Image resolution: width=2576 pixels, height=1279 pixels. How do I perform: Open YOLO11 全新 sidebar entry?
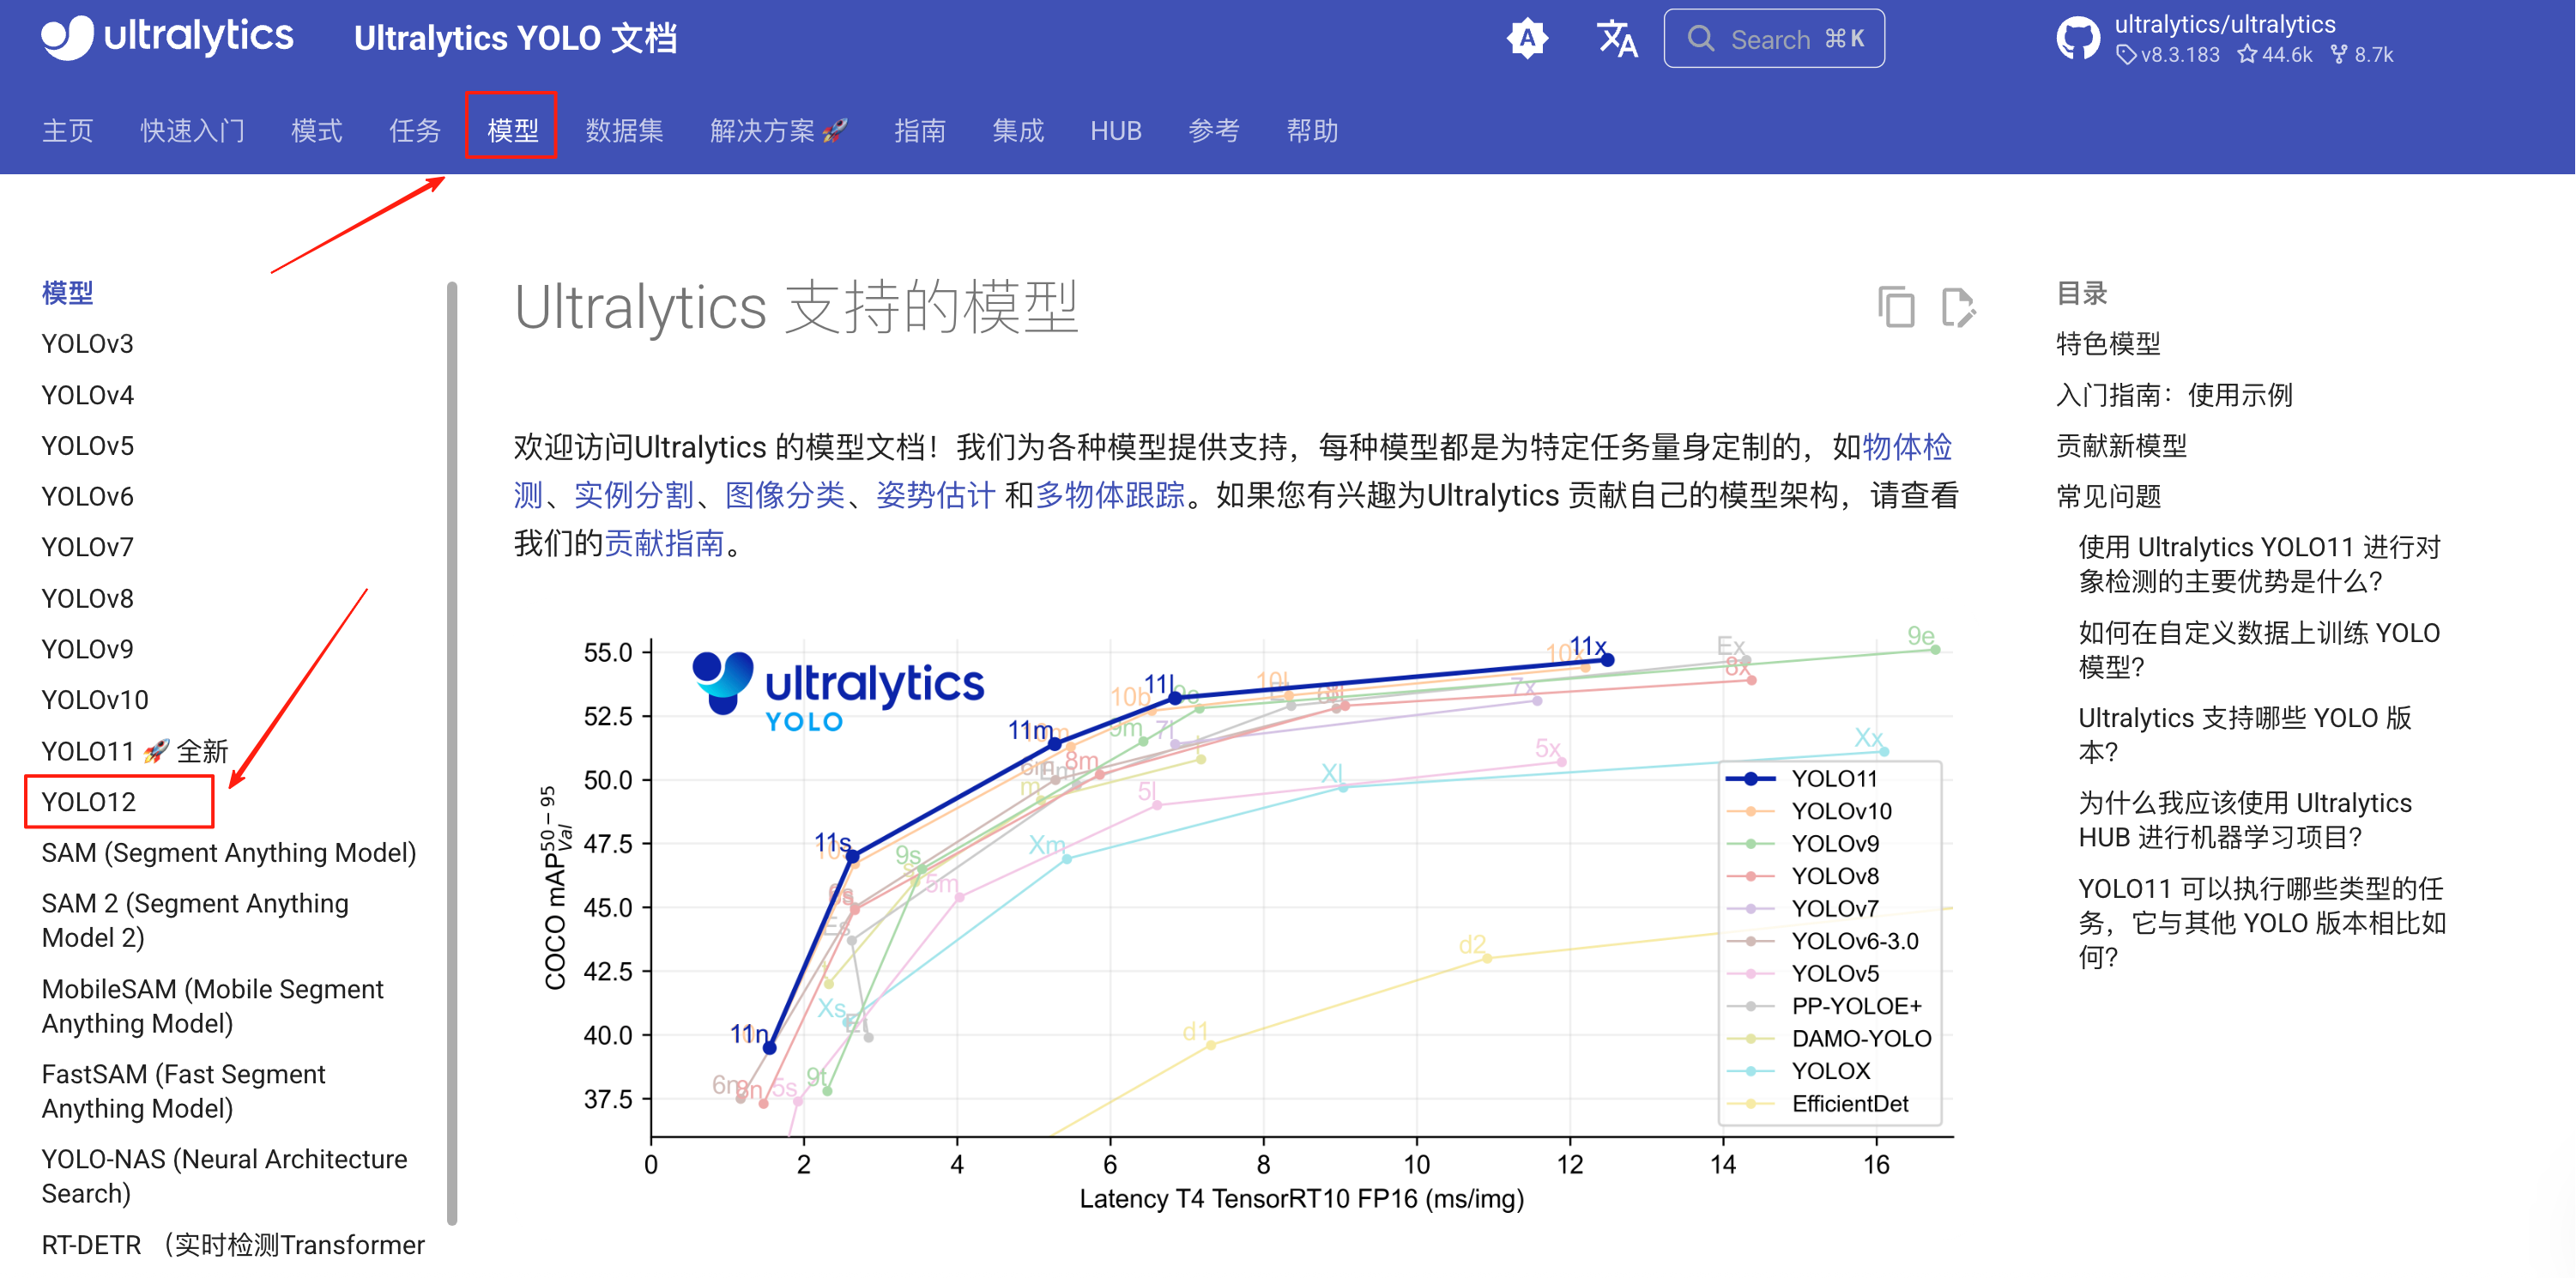pos(134,751)
